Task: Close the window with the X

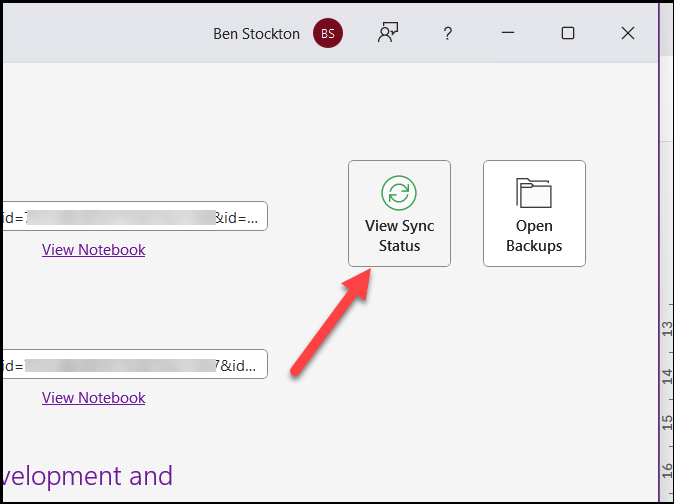Action: click(x=628, y=33)
